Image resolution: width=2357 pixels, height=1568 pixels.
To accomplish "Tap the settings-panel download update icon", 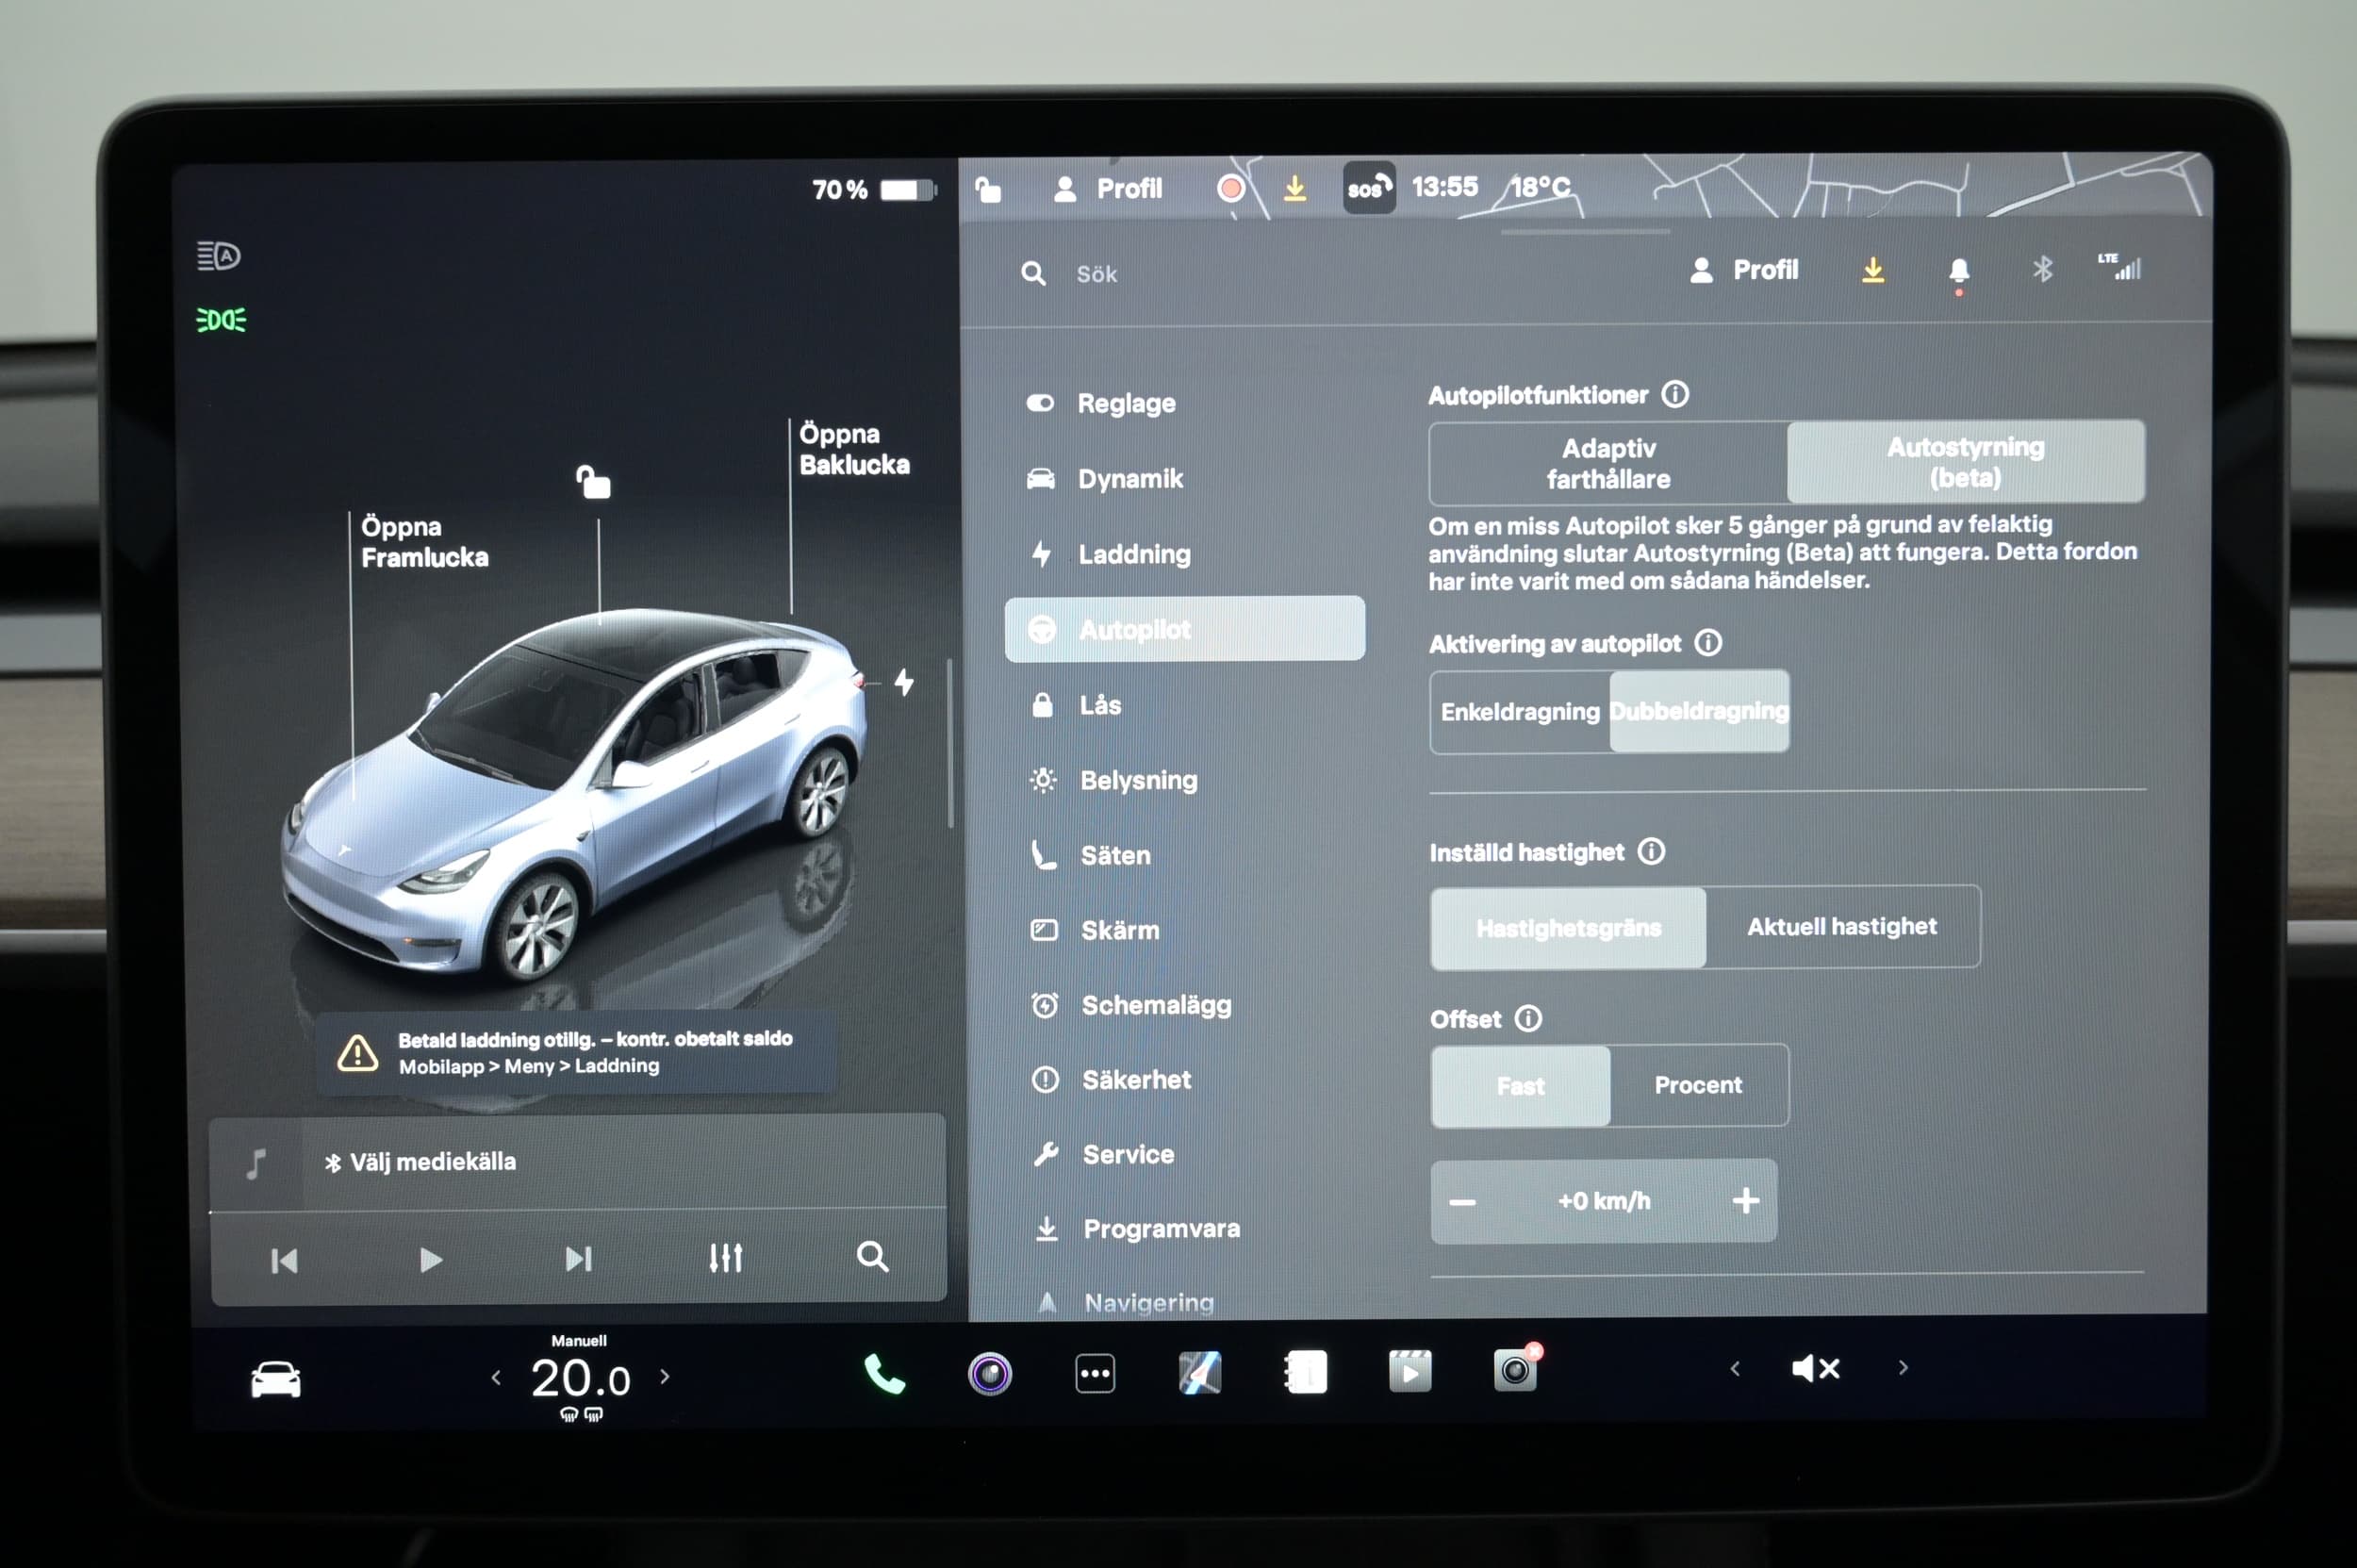I will (1873, 270).
